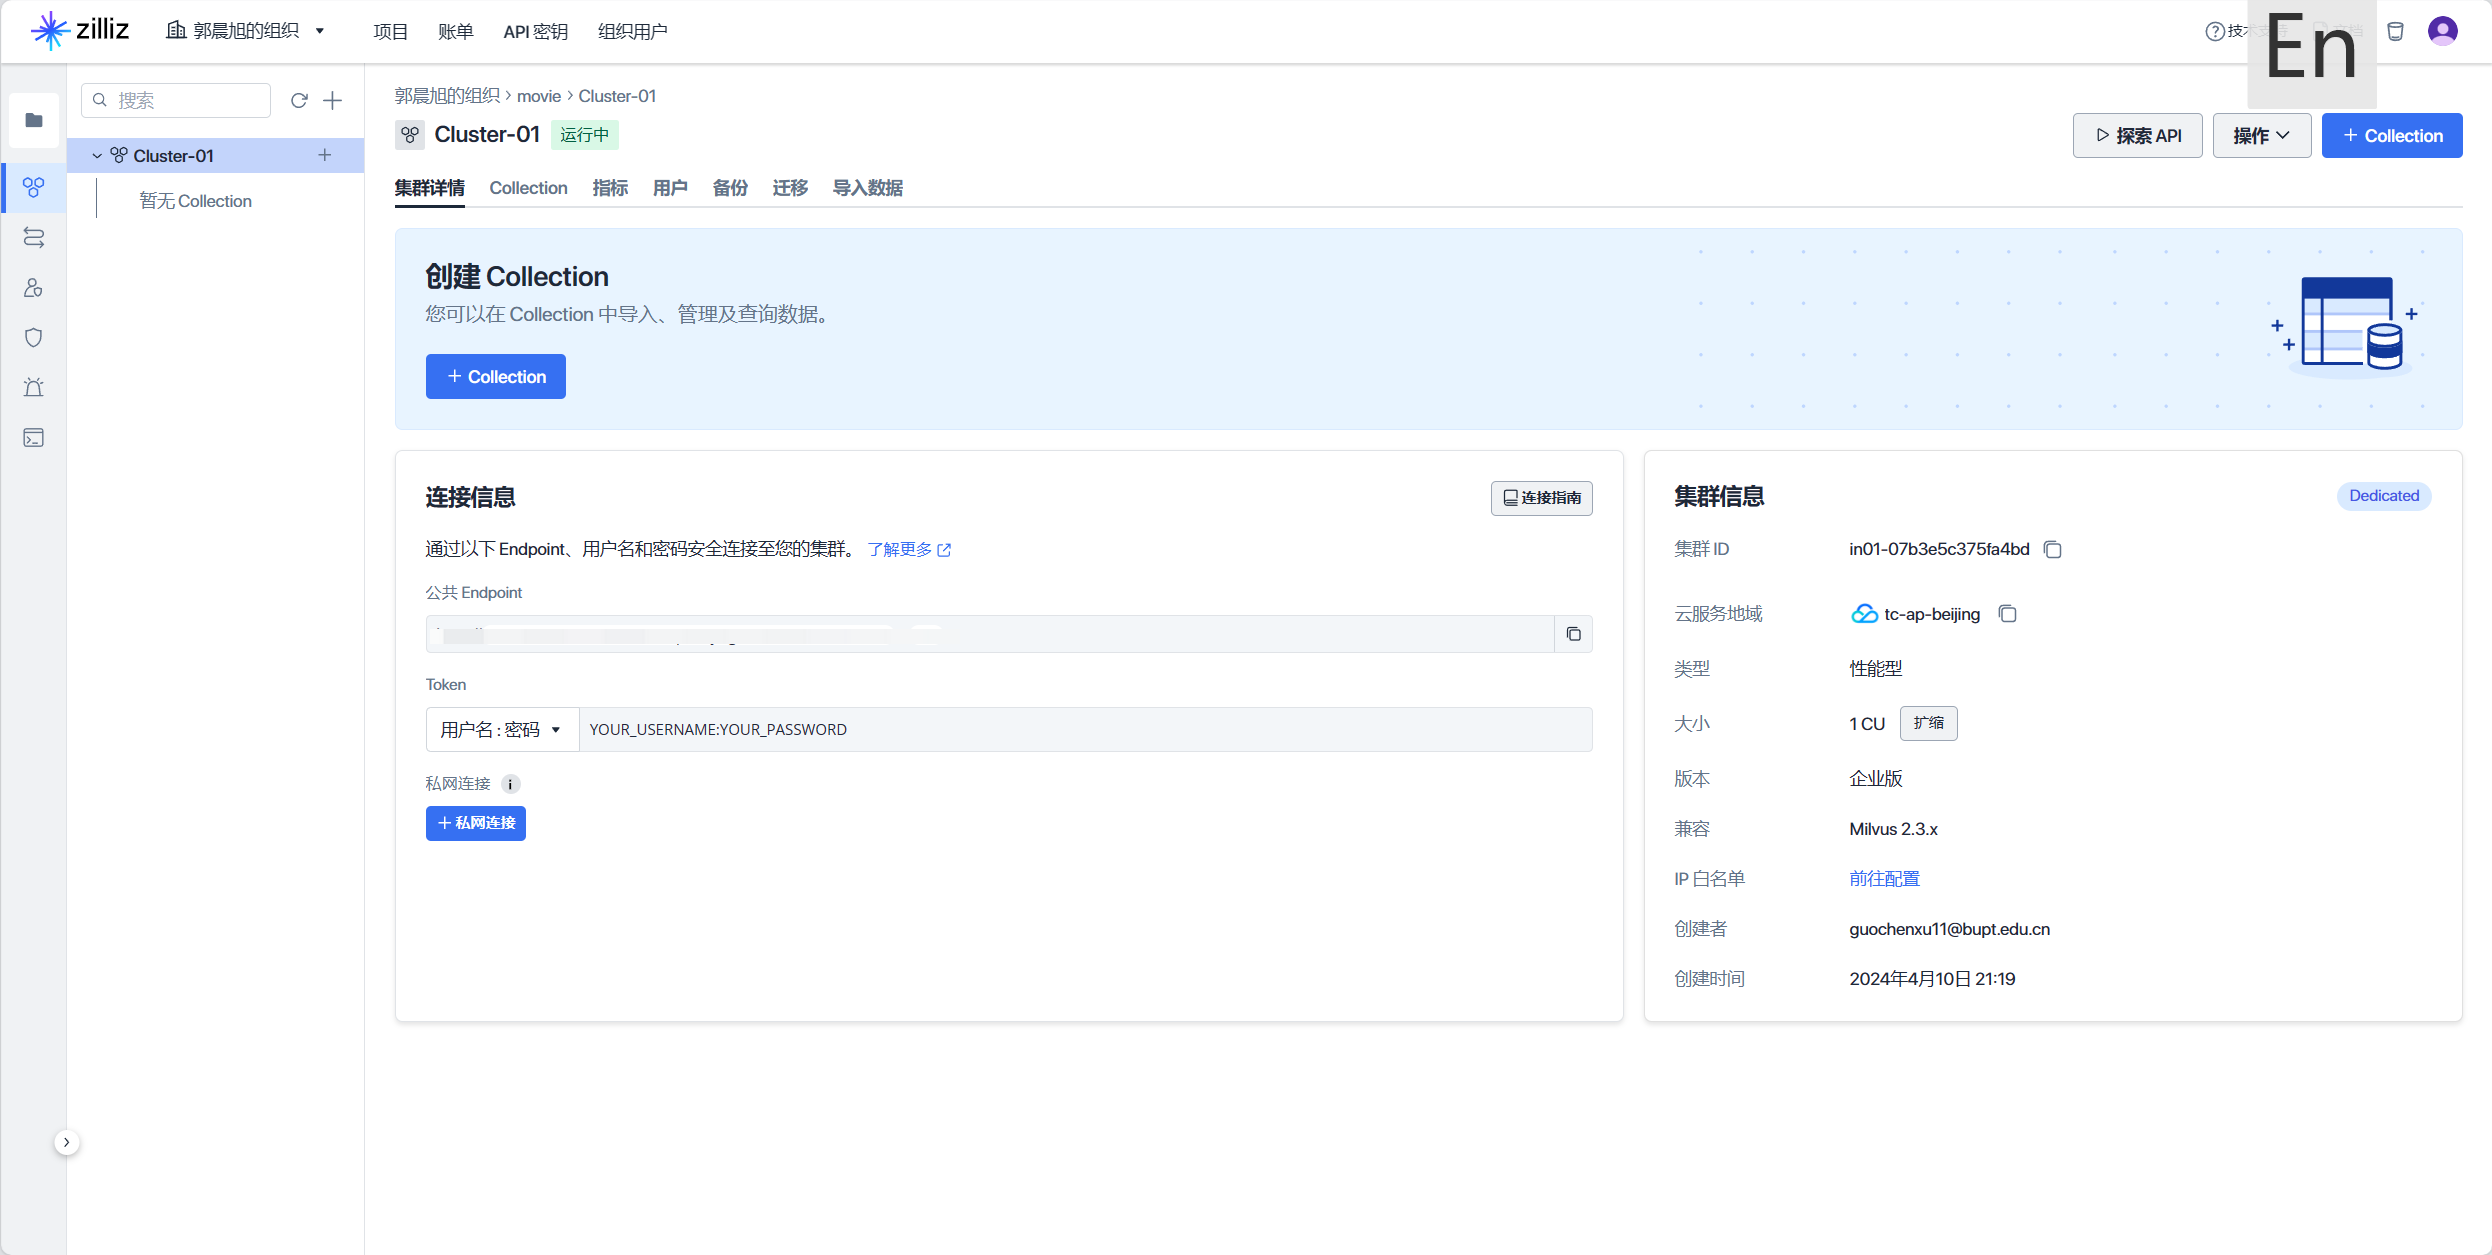2492x1255 pixels.
Task: Click the zilliz logo
Action: point(80,30)
